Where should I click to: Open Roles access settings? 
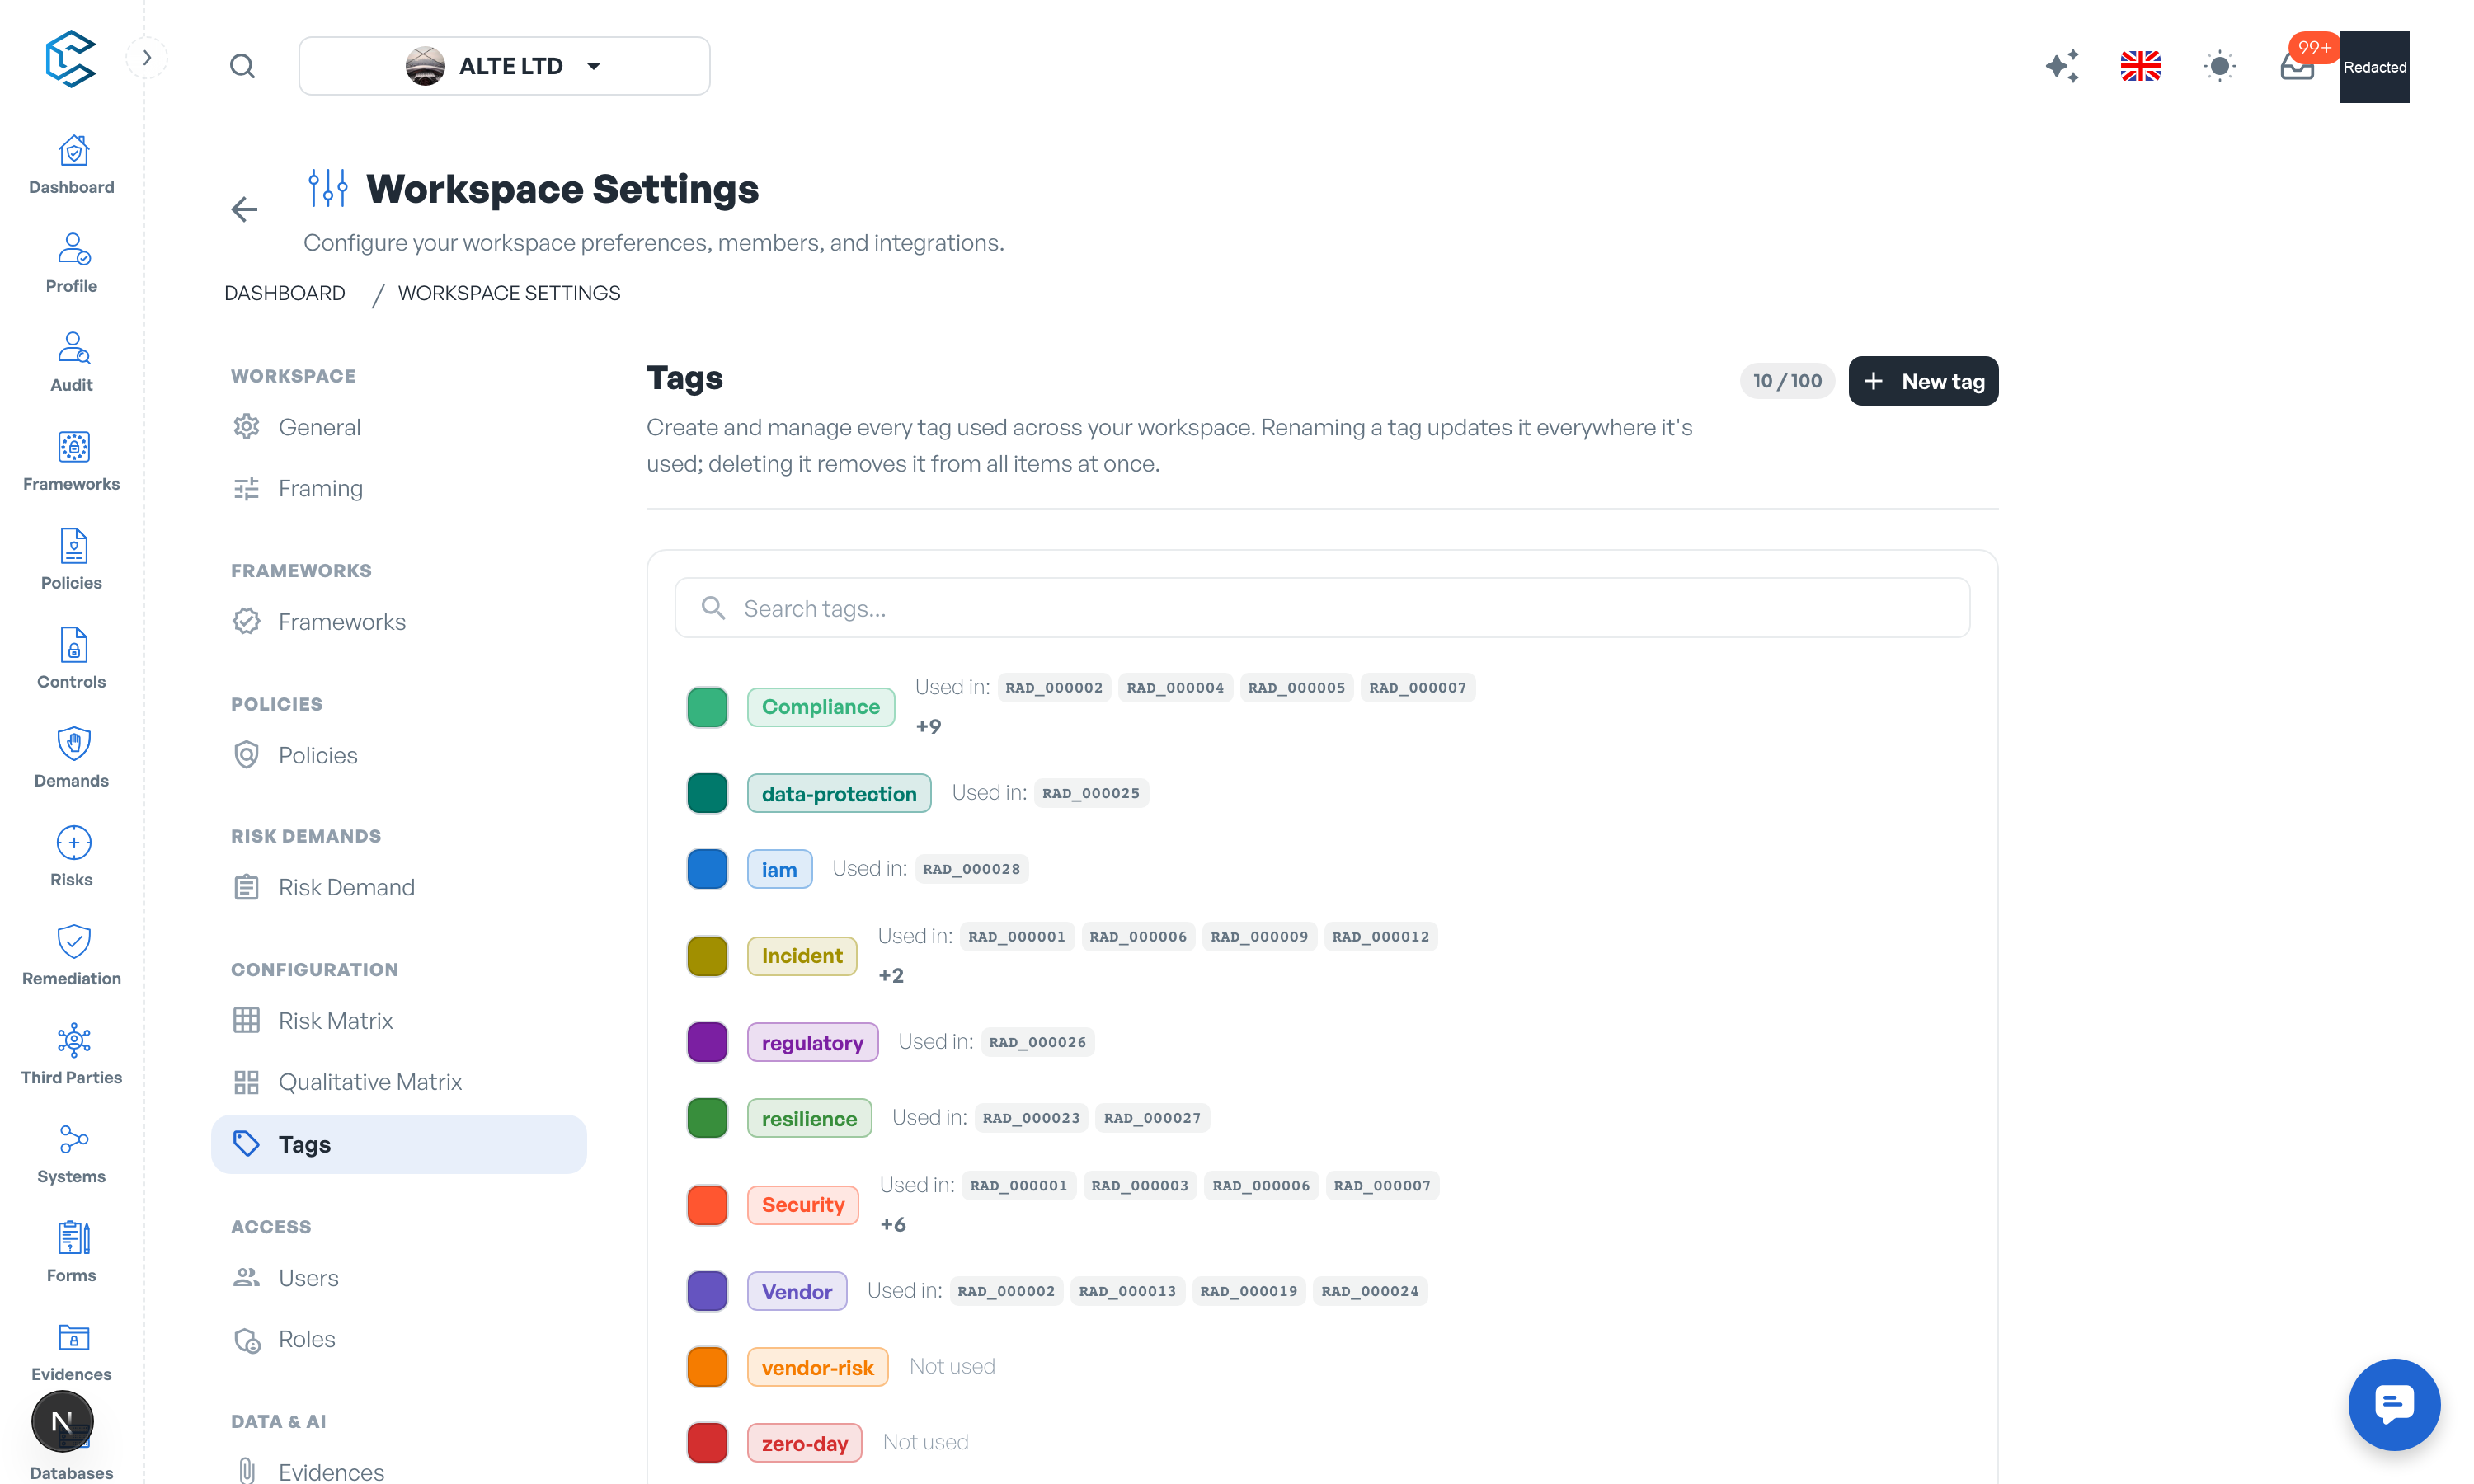(398, 1338)
